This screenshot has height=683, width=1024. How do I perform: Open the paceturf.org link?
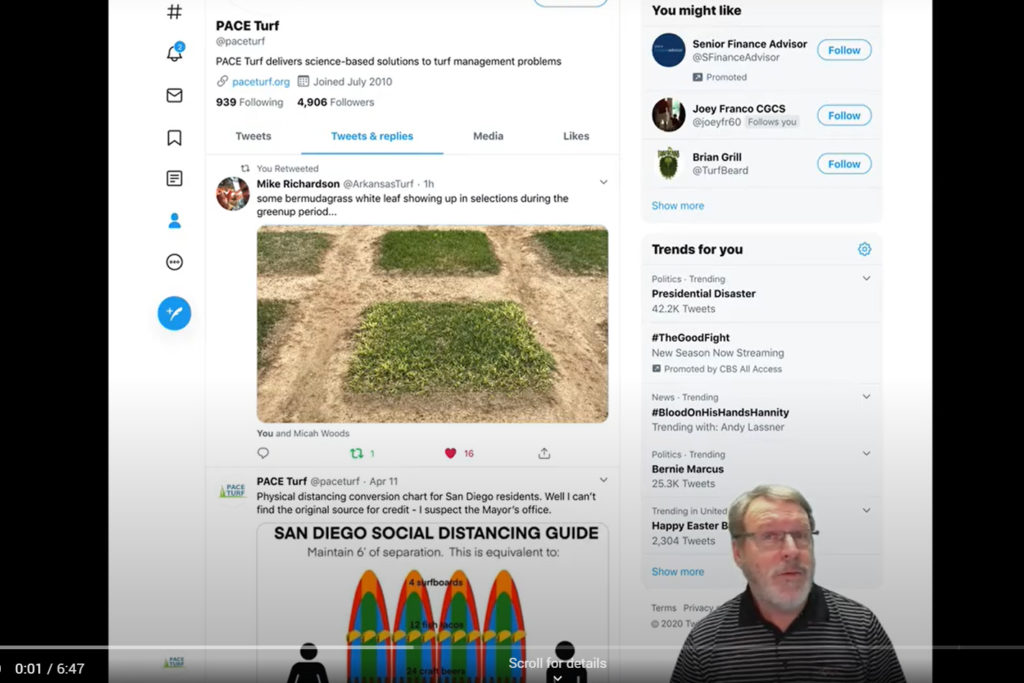point(261,82)
